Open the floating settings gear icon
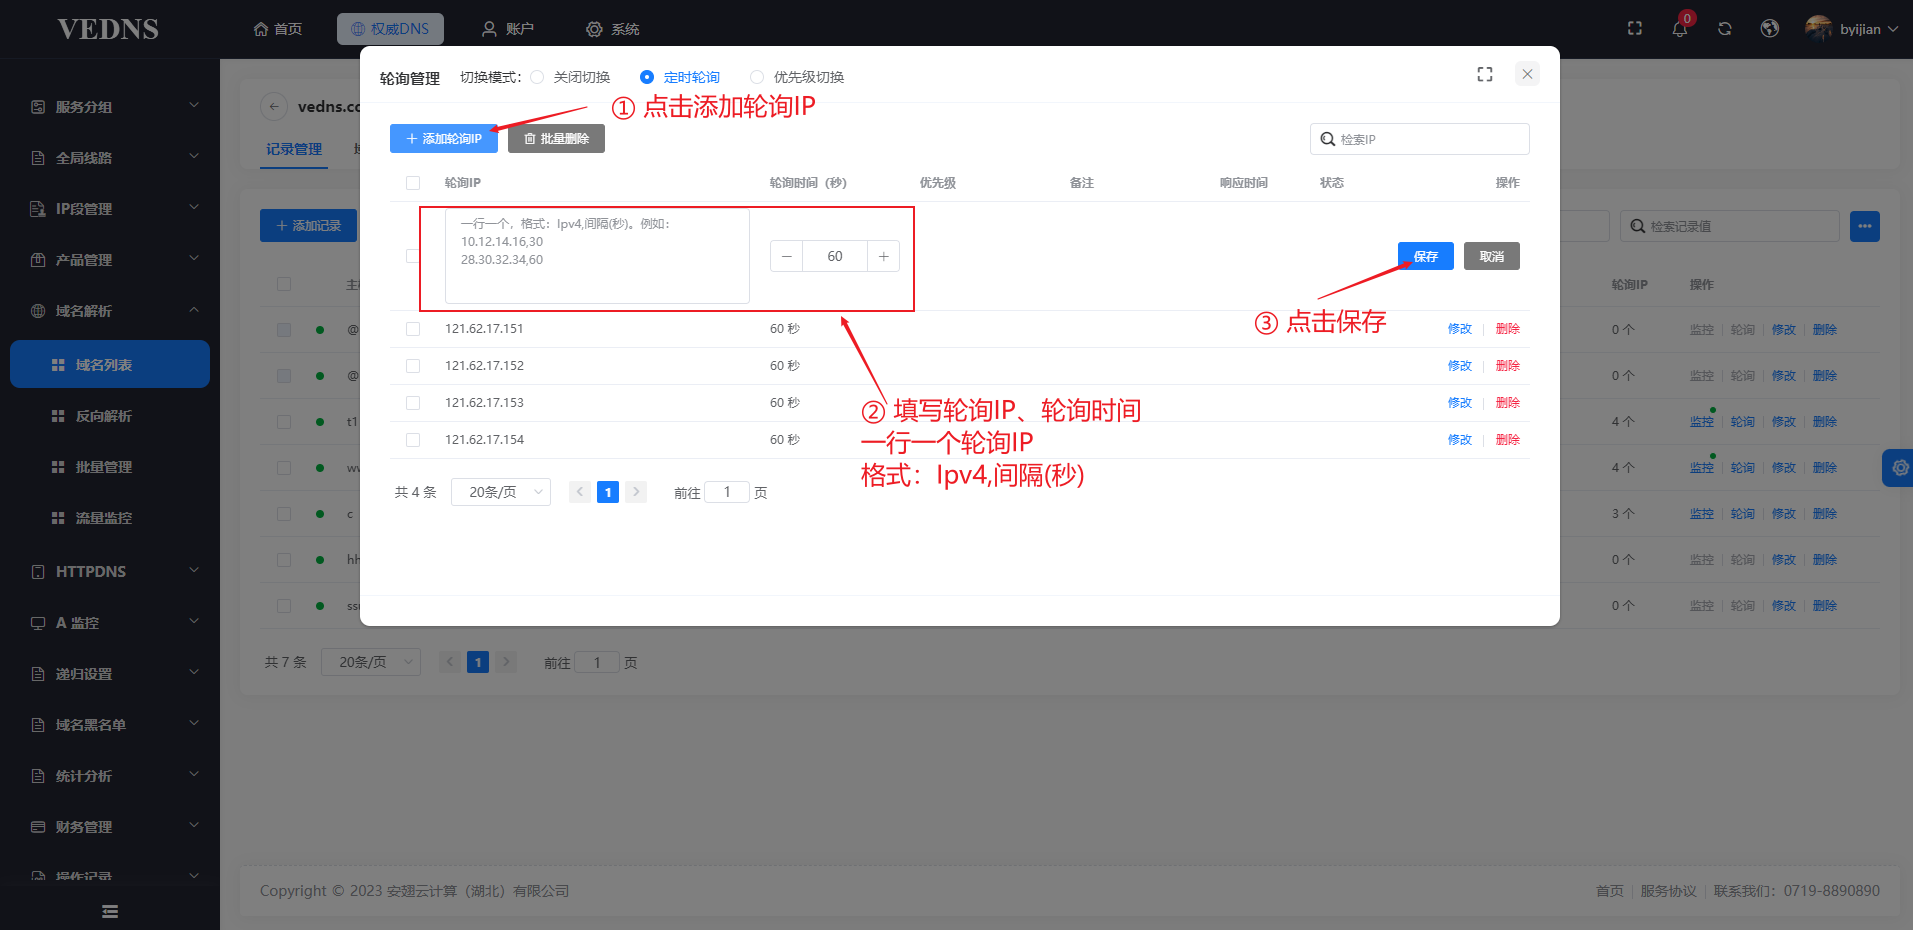1913x930 pixels. [1900, 467]
